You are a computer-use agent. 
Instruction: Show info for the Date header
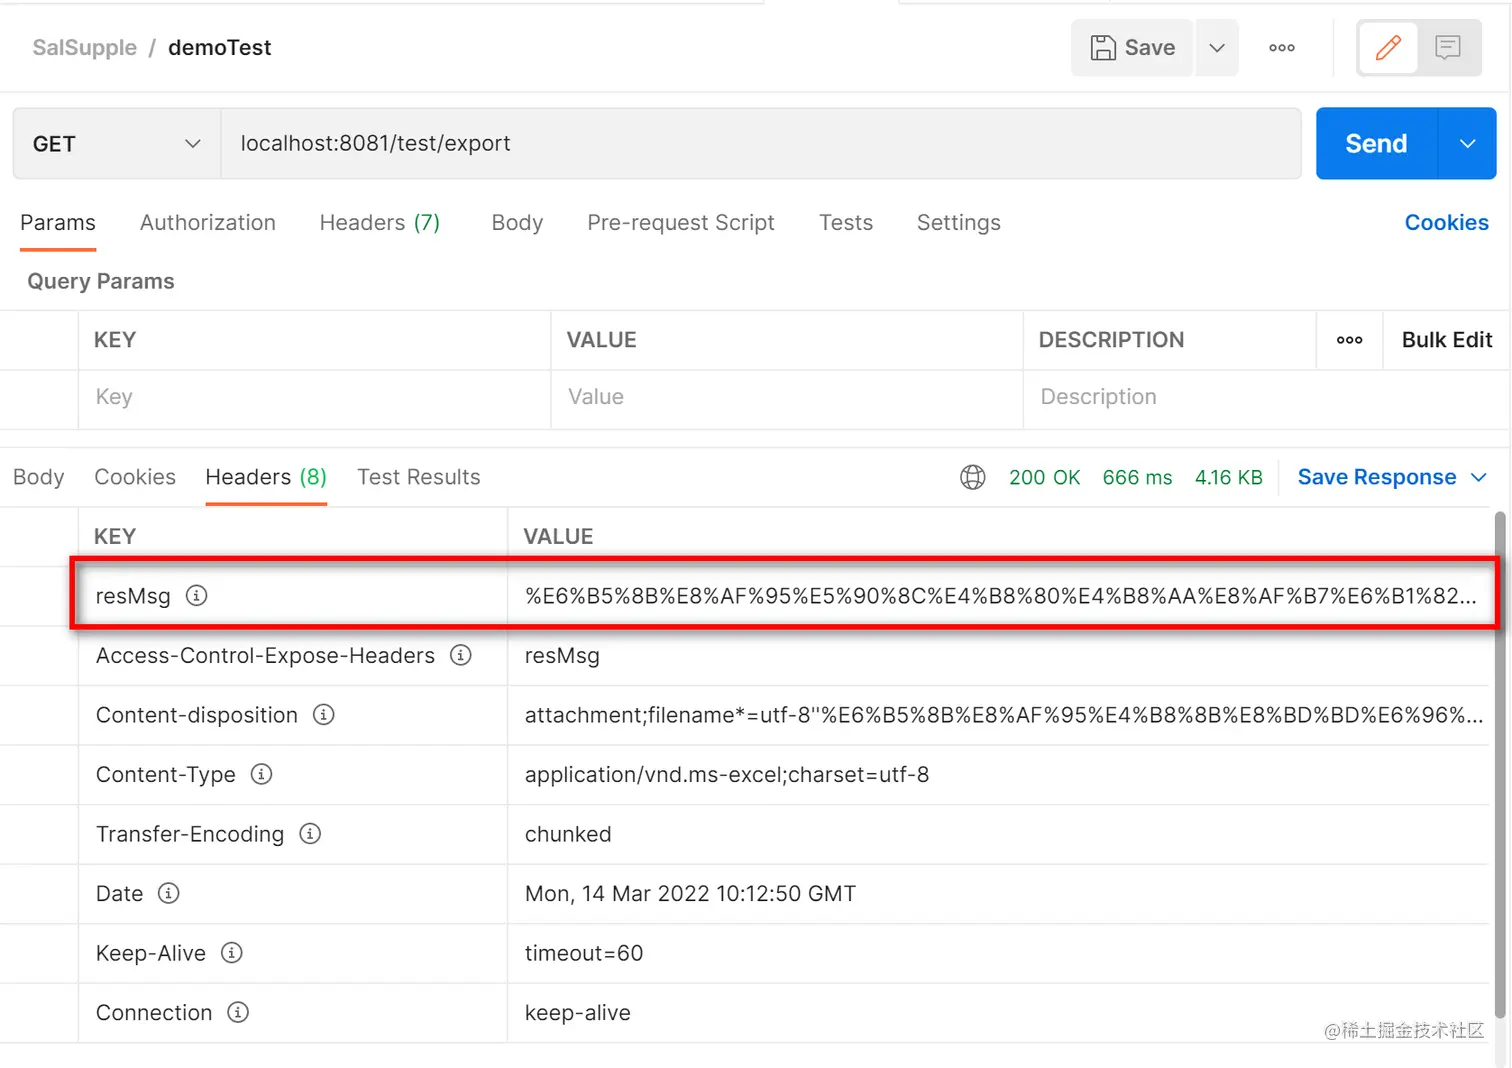point(169,893)
